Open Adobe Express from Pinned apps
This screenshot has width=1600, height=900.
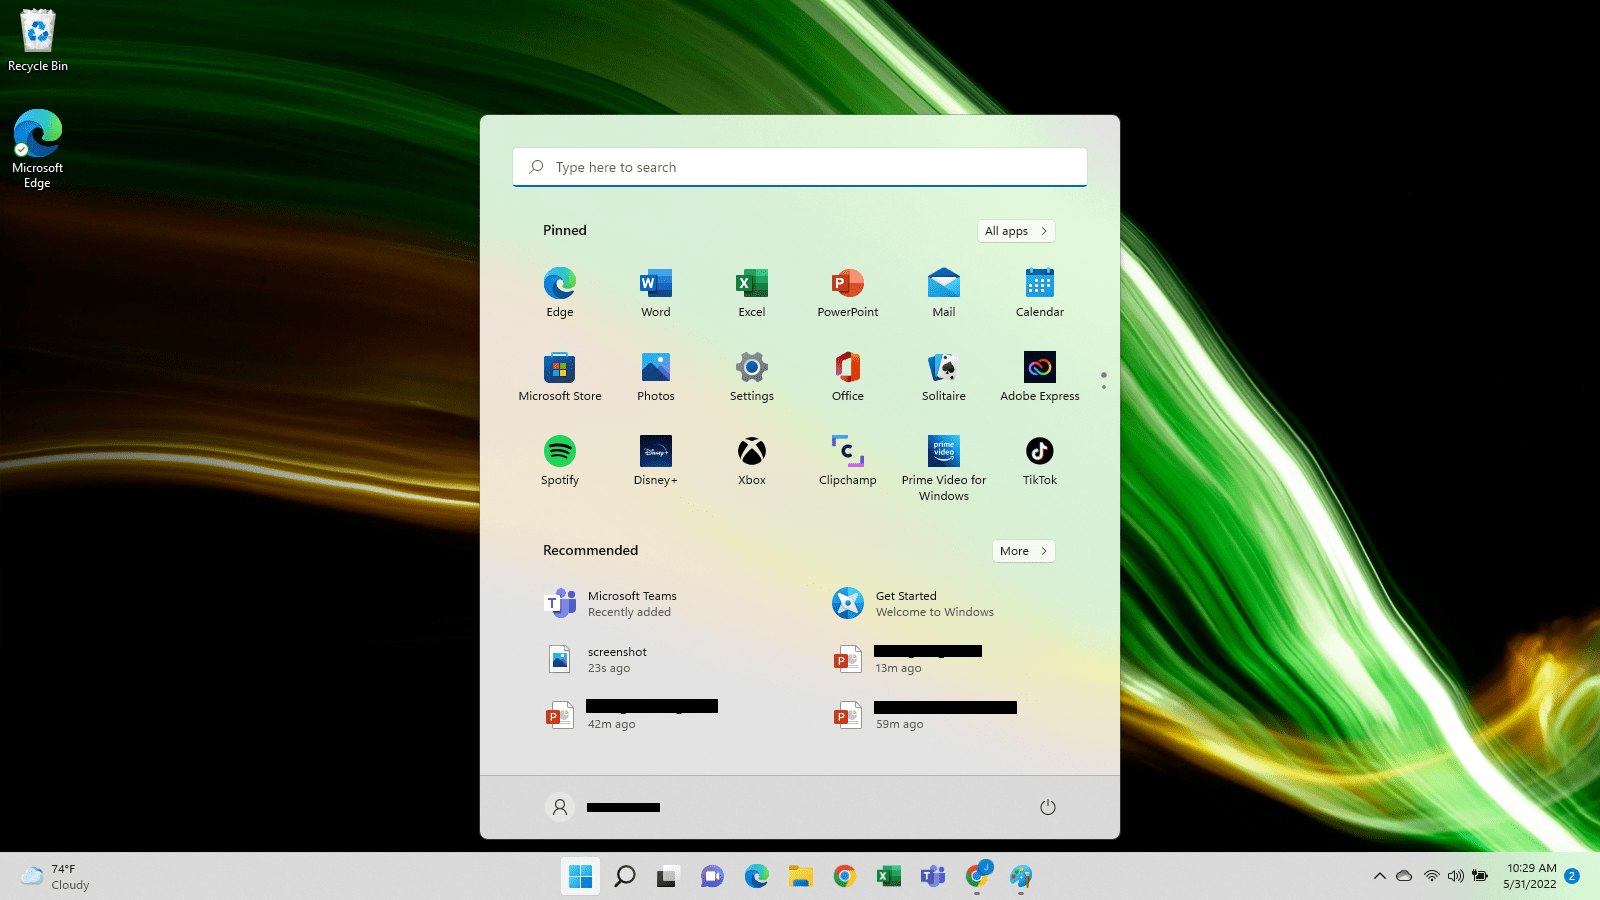[1039, 375]
